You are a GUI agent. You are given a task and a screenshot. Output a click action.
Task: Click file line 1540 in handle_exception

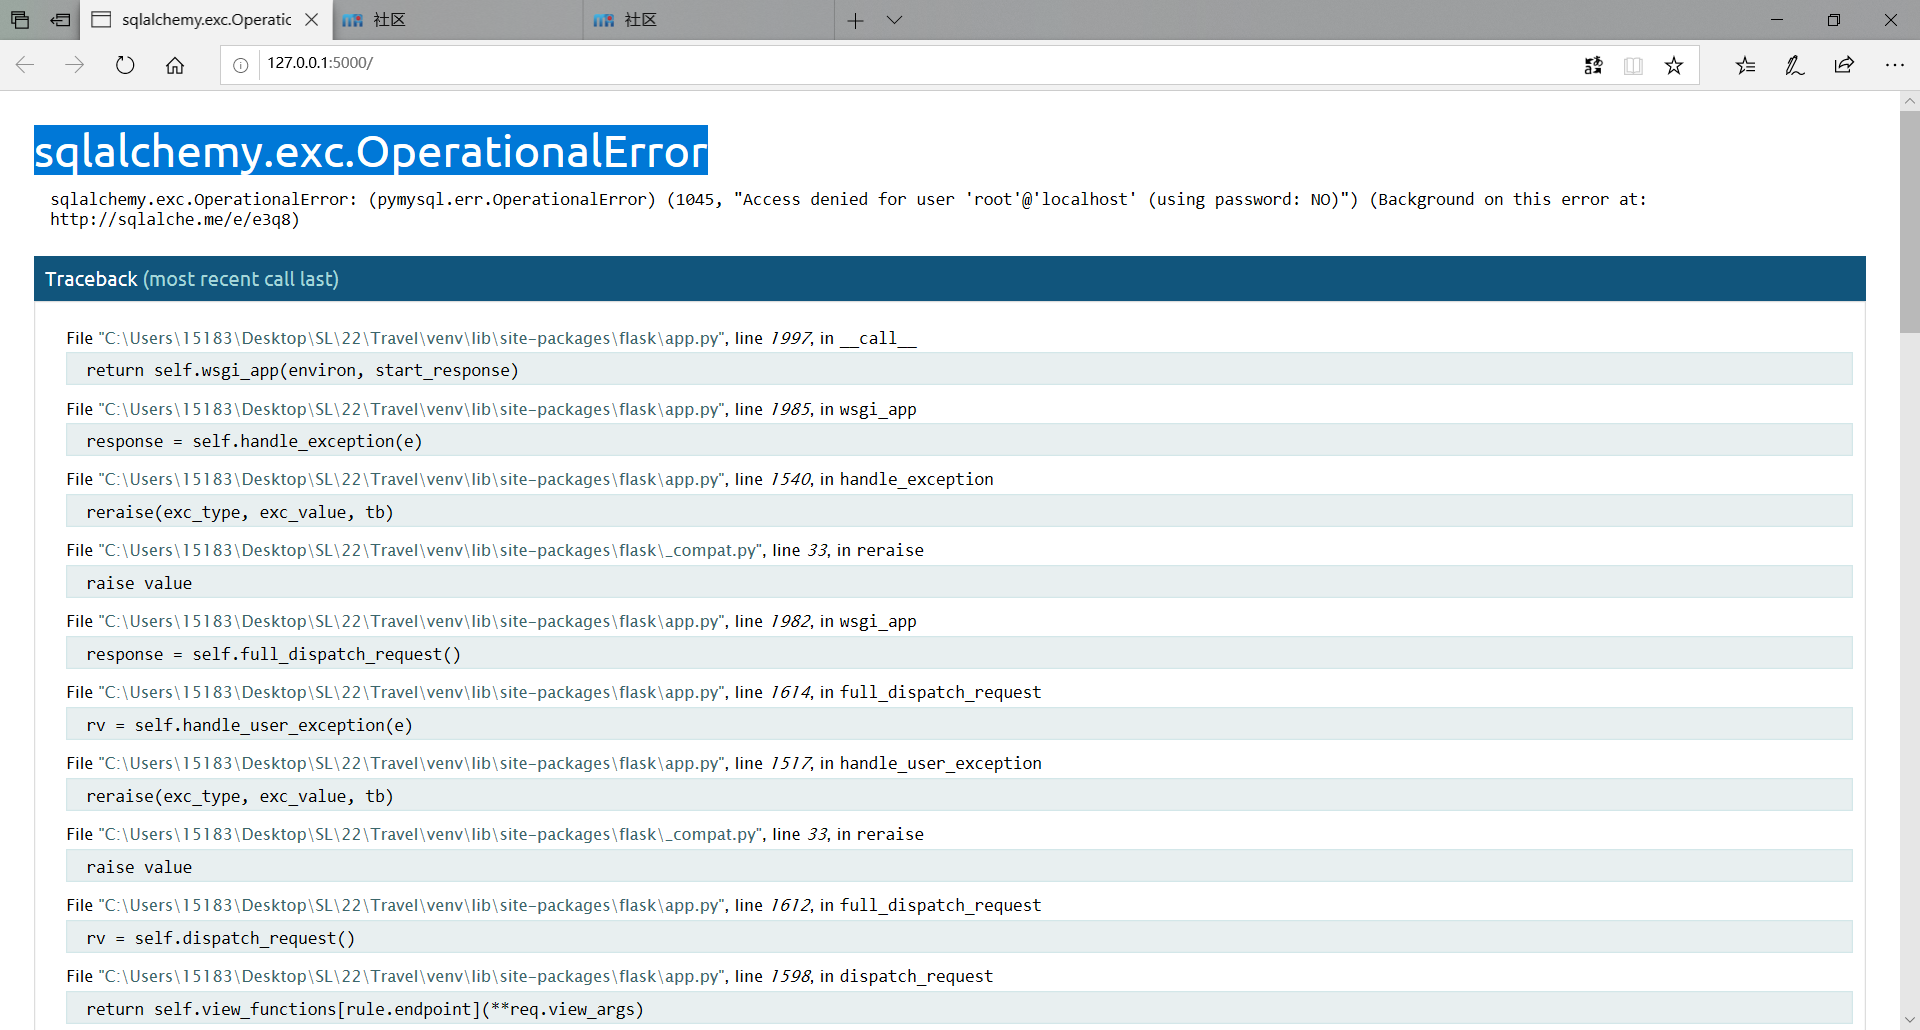530,479
